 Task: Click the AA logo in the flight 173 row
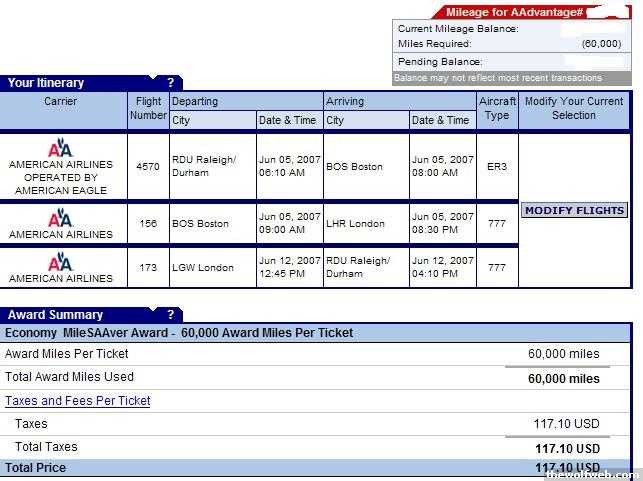click(x=60, y=261)
